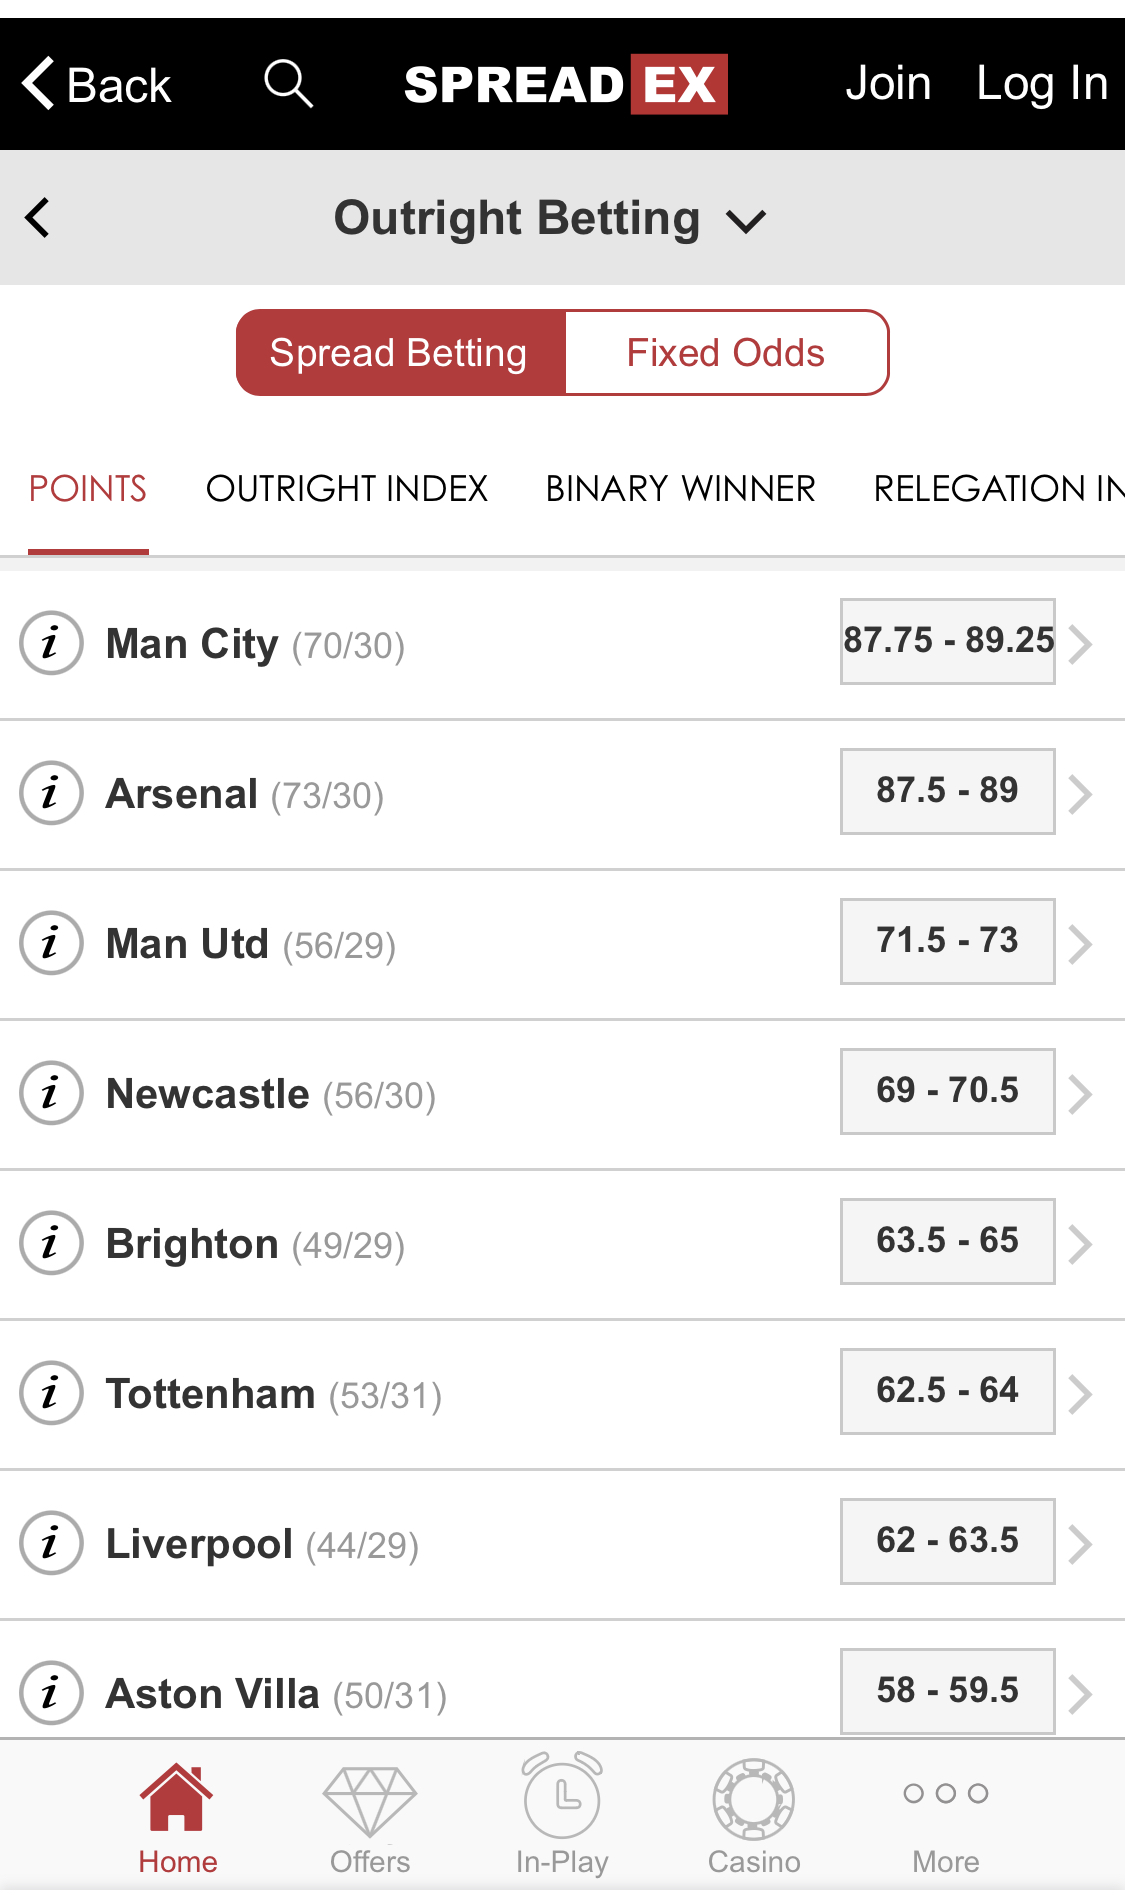The width and height of the screenshot is (1125, 1903).
Task: Tap Join in the header
Action: point(888,84)
